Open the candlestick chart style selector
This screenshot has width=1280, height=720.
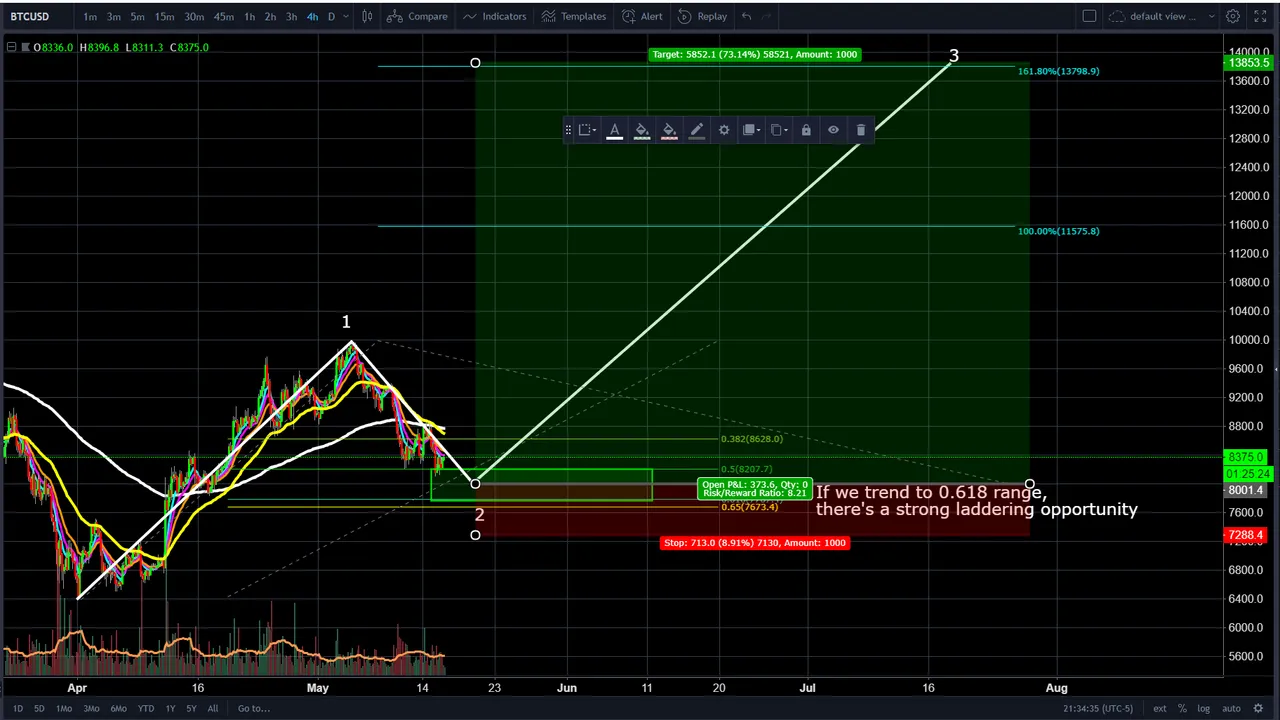[x=367, y=16]
